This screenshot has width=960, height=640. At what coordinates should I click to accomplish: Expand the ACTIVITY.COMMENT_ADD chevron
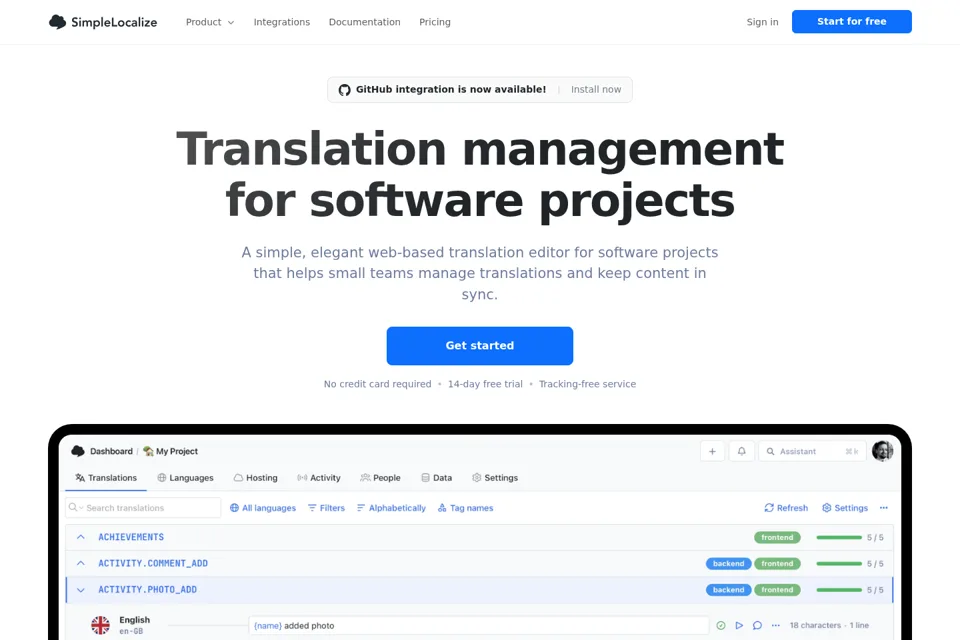click(x=81, y=563)
